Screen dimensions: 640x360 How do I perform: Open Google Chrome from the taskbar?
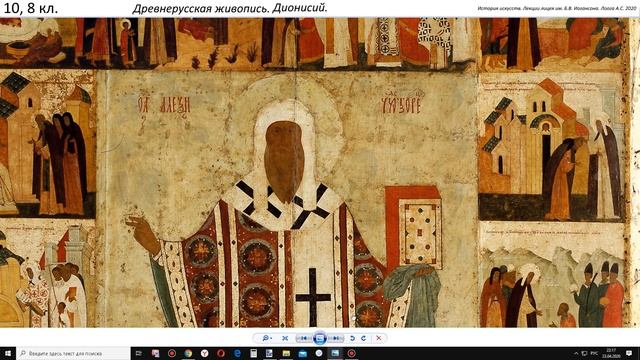coord(188,353)
